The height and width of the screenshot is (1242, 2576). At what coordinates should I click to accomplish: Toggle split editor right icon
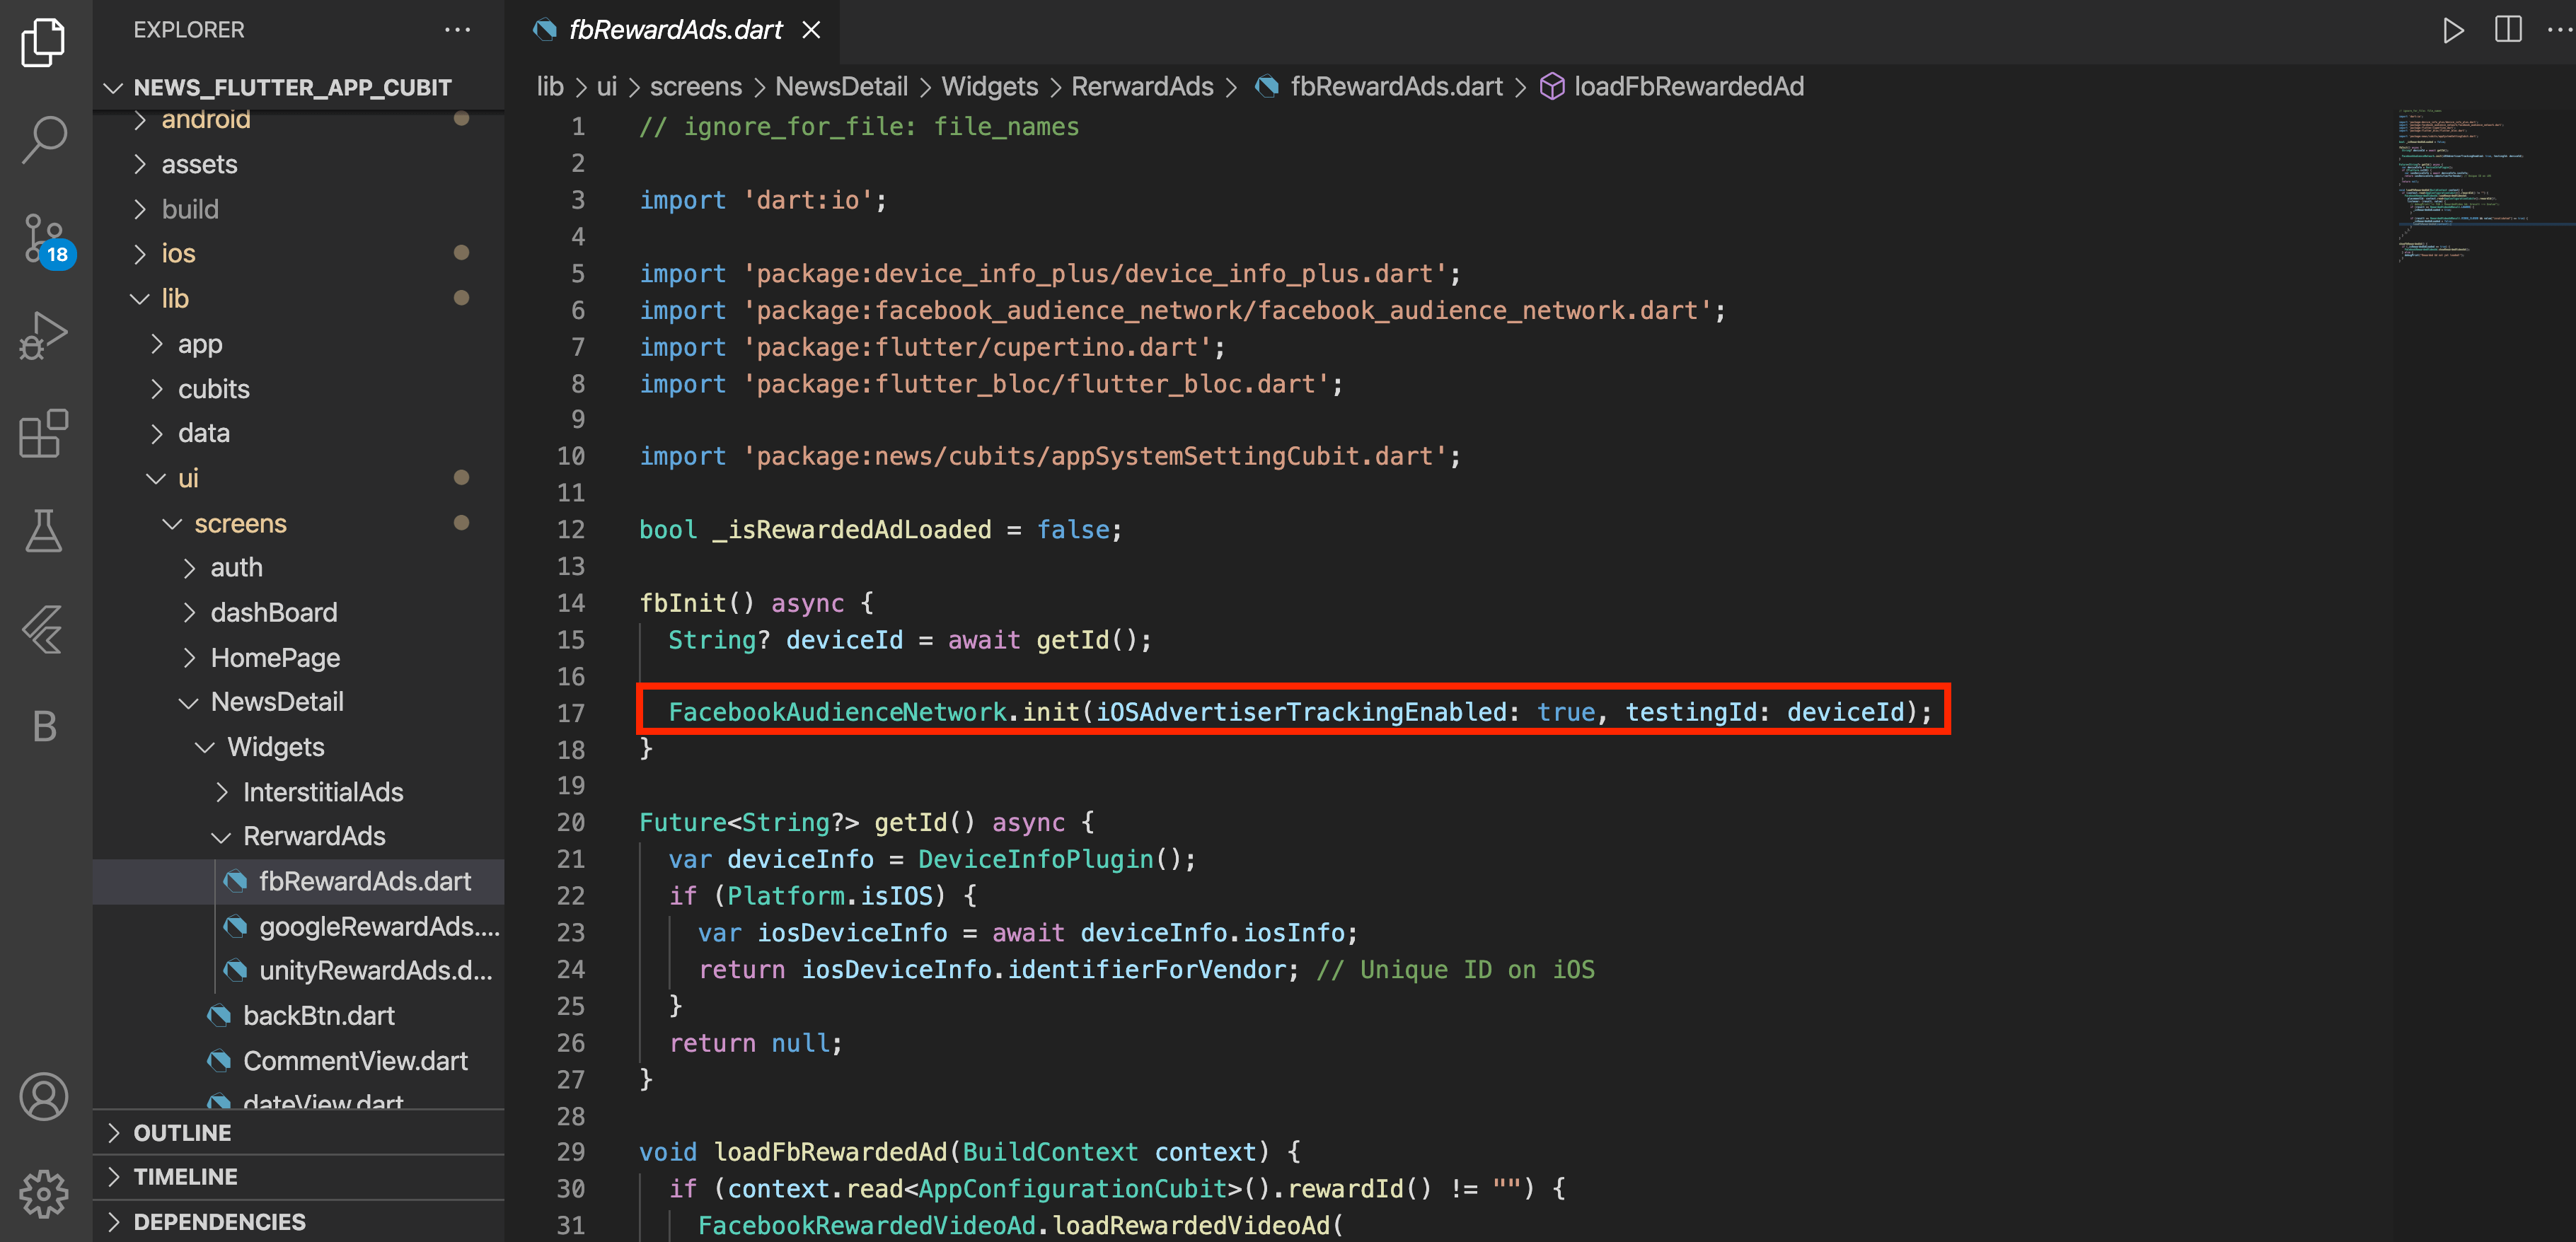[2508, 30]
